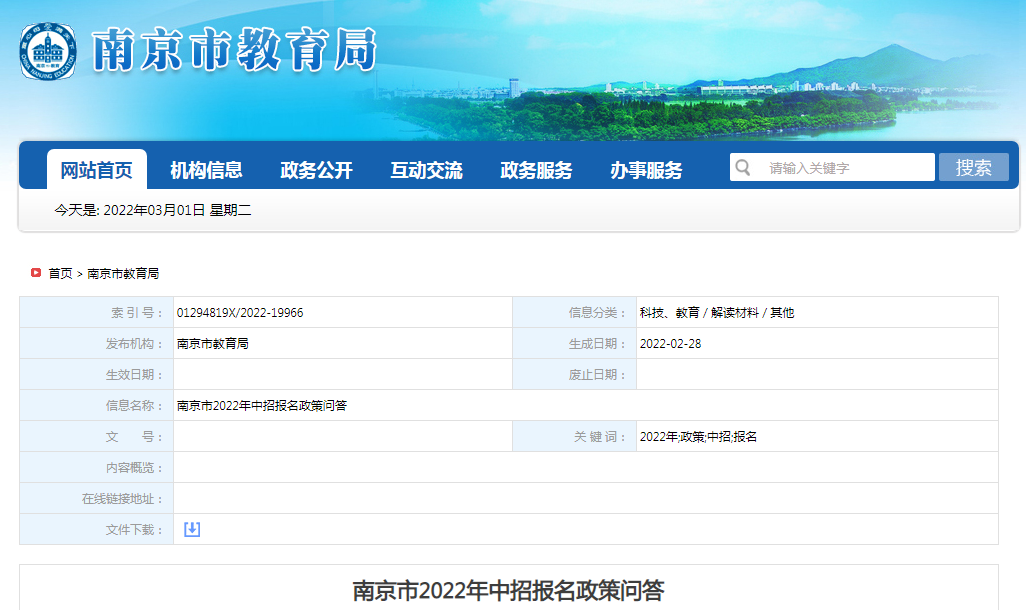The width and height of the screenshot is (1026, 610).
Task: Click the Nanjing Education Bureau emblem logo
Action: coord(47,51)
